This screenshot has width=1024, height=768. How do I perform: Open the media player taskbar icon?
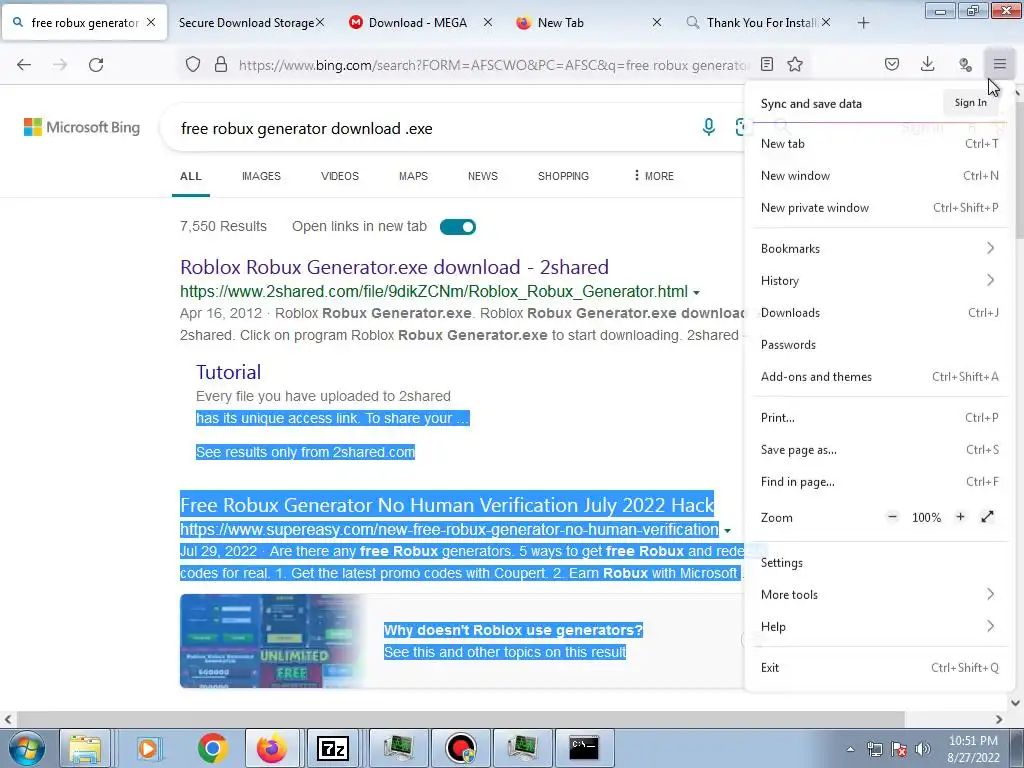[x=148, y=748]
